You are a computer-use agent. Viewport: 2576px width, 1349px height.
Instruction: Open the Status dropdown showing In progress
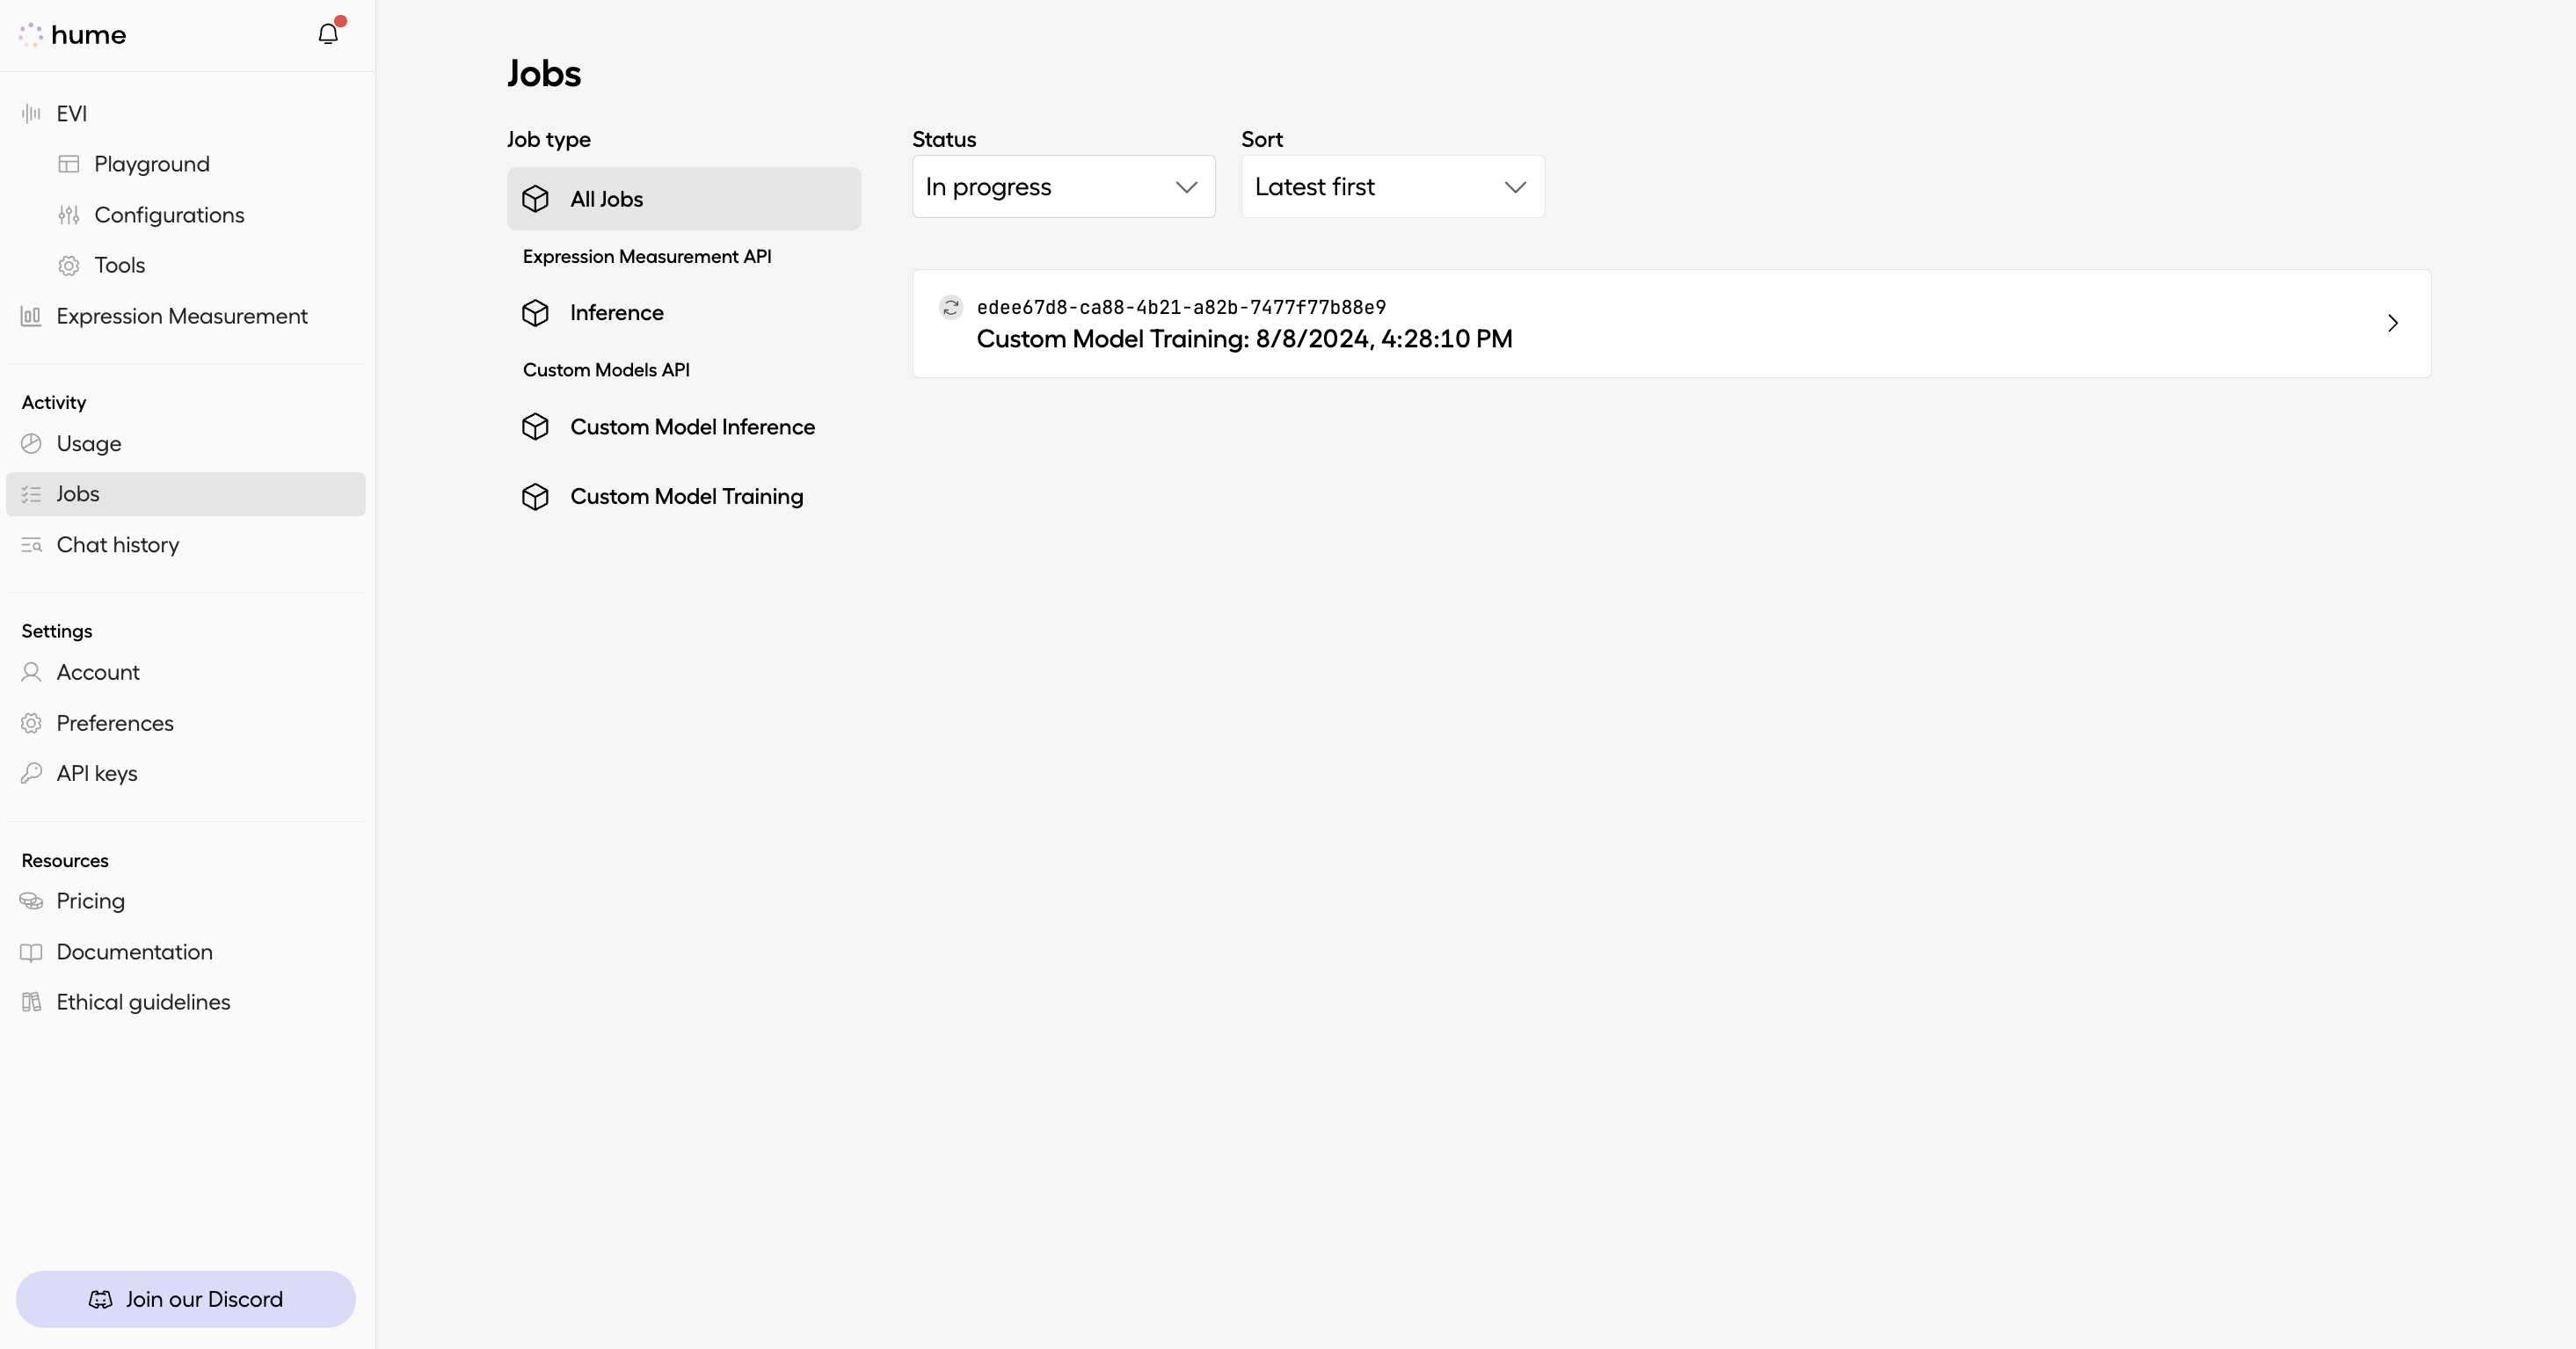click(x=1062, y=187)
